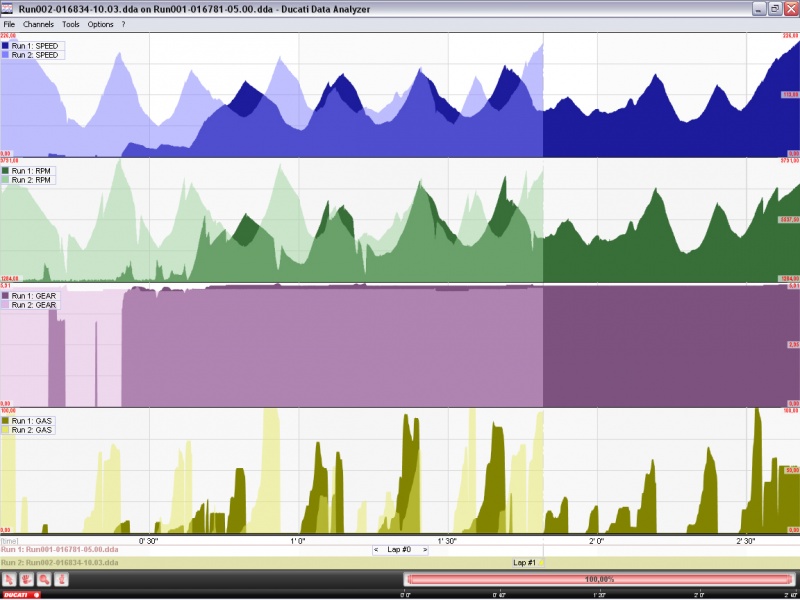The image size is (800, 600).
Task: Click the yellow dot beside Lap #1
Action: coord(541,563)
